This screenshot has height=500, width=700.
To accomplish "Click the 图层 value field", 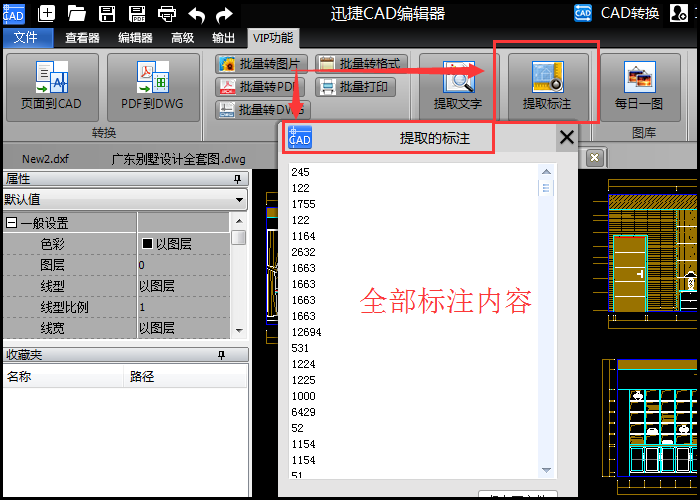I will click(x=183, y=265).
